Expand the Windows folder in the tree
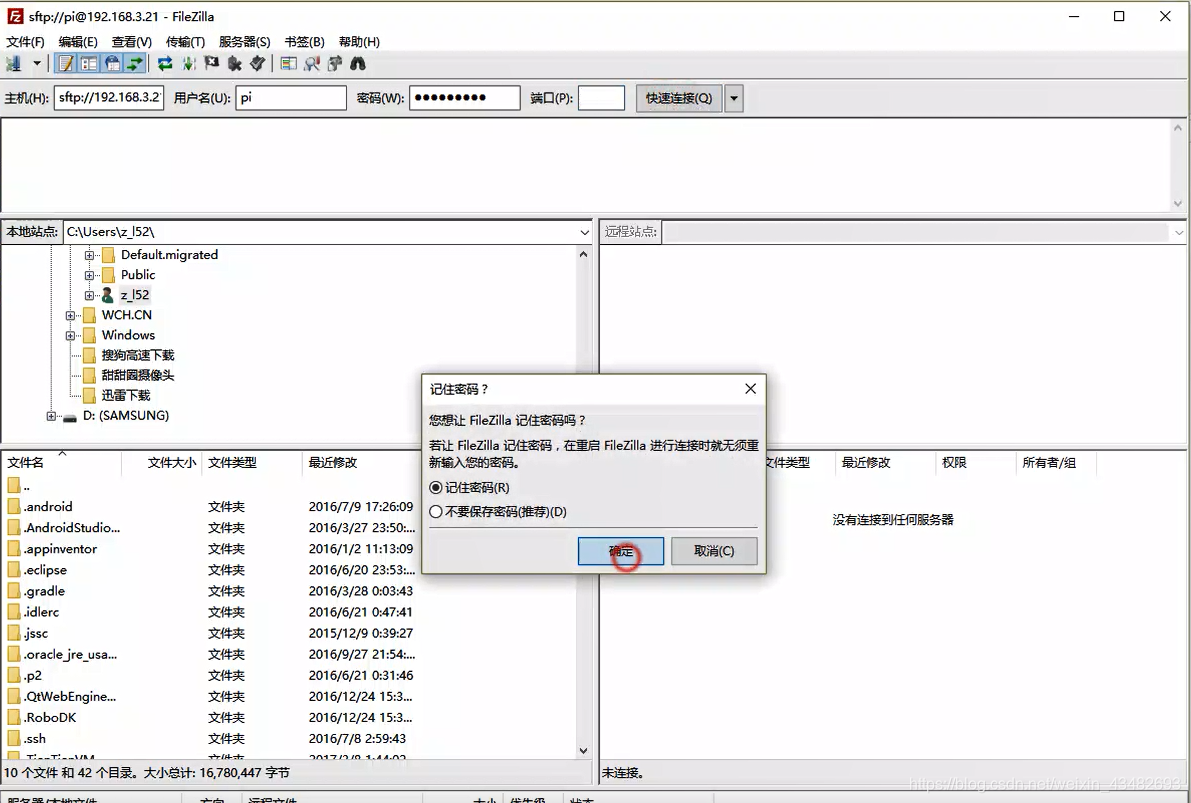This screenshot has width=1191, height=803. (x=68, y=334)
